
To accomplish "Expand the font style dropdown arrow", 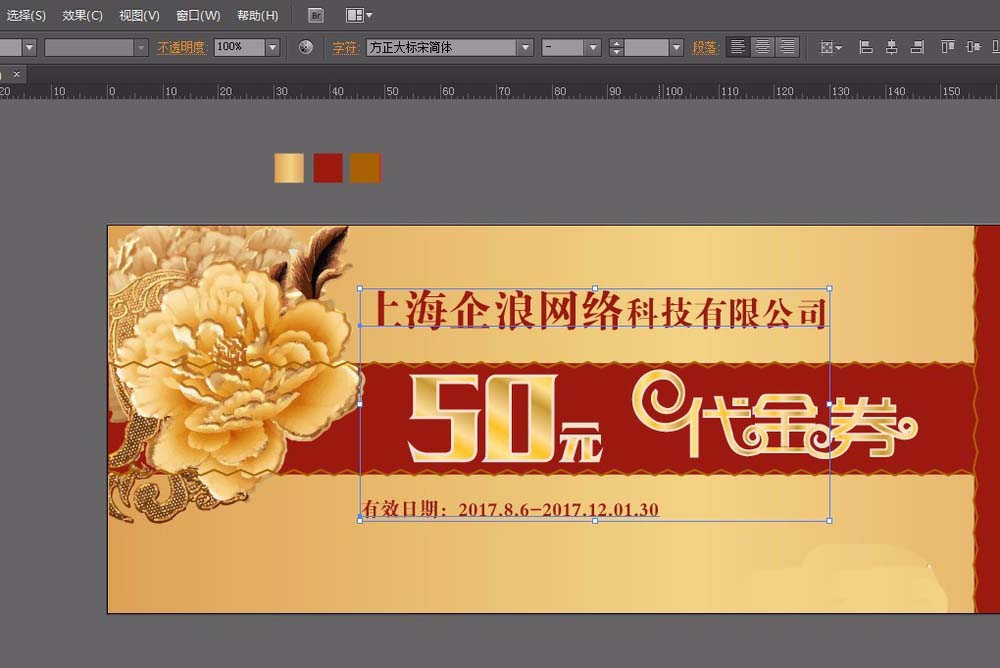I will click(593, 47).
